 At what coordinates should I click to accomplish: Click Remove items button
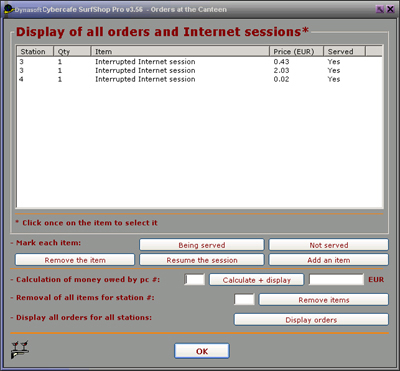coord(324,300)
